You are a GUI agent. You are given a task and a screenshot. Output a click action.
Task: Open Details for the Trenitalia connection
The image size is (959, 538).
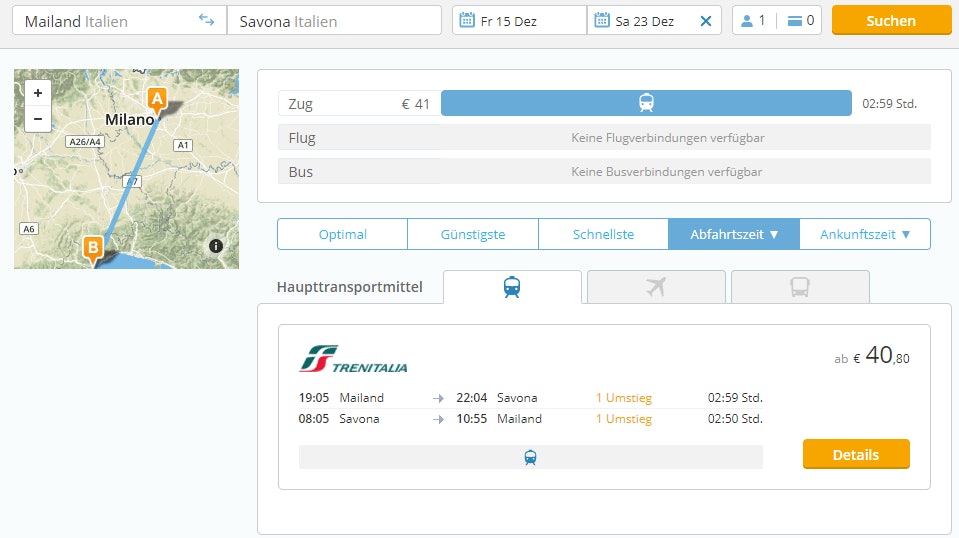[x=855, y=454]
